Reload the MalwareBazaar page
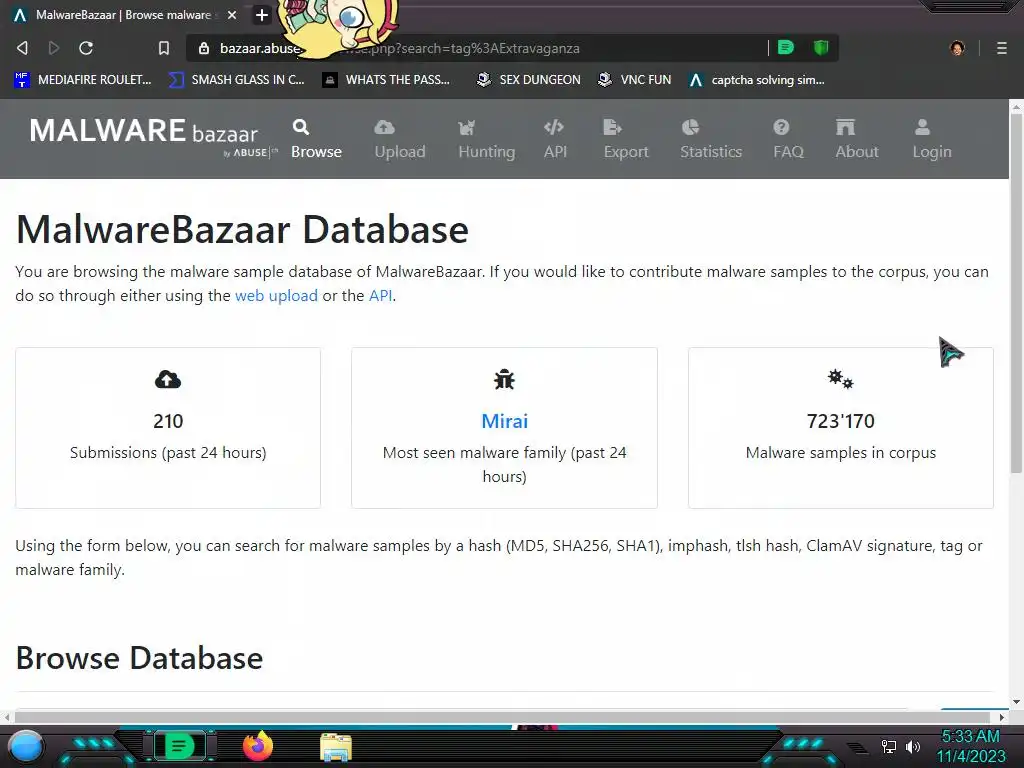Viewport: 1024px width, 768px height. pyautogui.click(x=86, y=48)
